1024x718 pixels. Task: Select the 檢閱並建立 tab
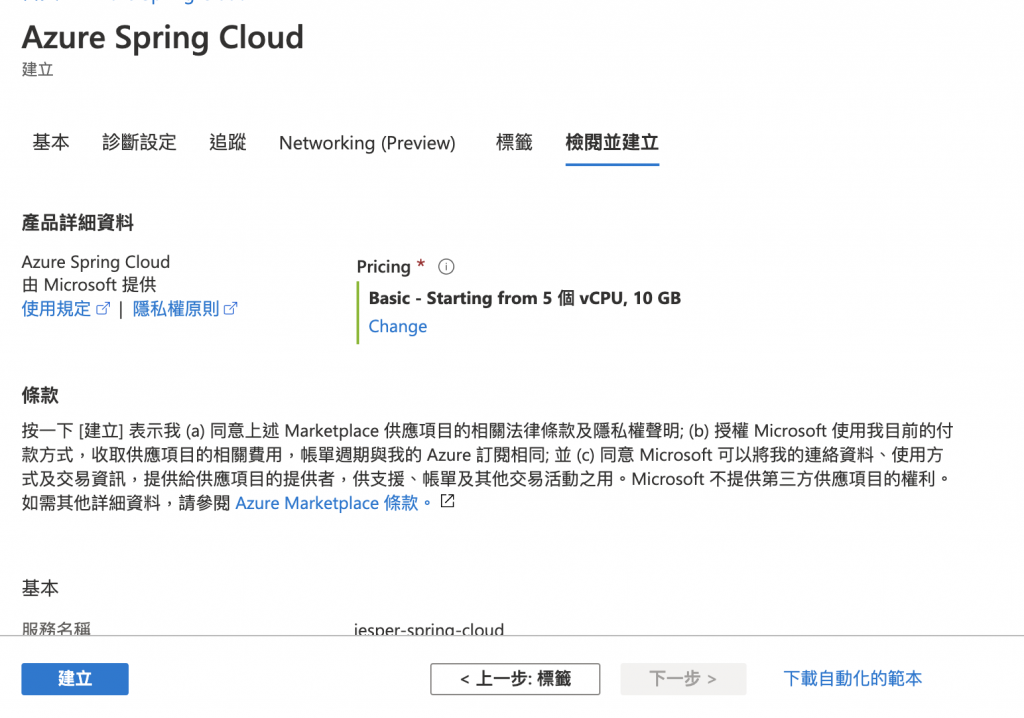click(x=612, y=143)
